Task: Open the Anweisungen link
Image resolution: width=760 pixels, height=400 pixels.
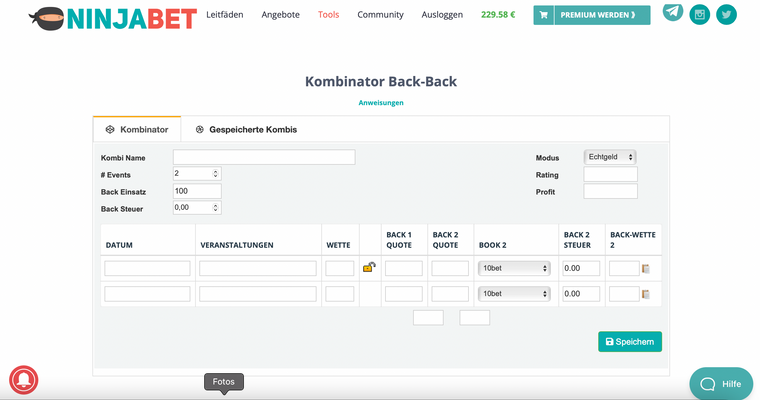Action: (x=380, y=102)
